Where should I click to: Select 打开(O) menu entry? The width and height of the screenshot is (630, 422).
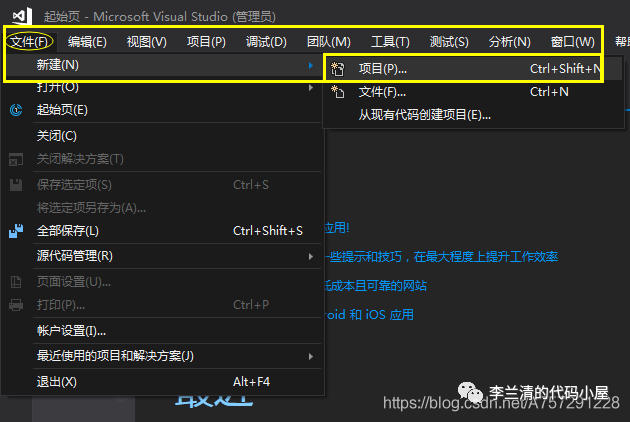point(163,87)
